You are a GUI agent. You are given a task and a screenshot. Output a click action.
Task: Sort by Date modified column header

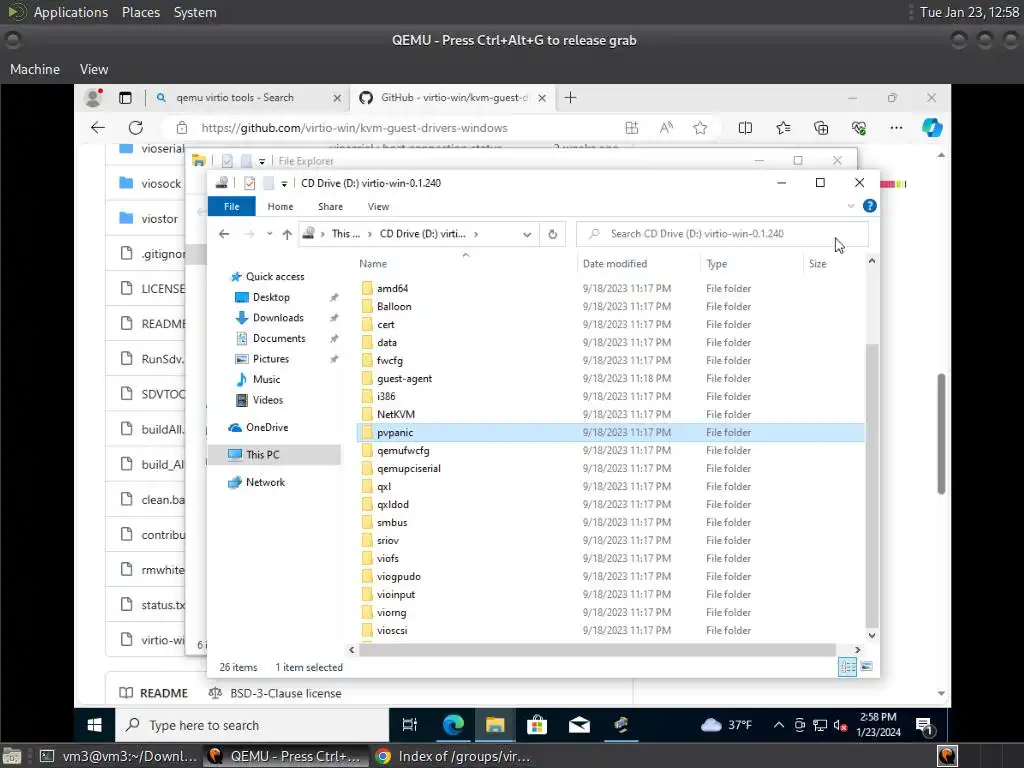coord(615,264)
